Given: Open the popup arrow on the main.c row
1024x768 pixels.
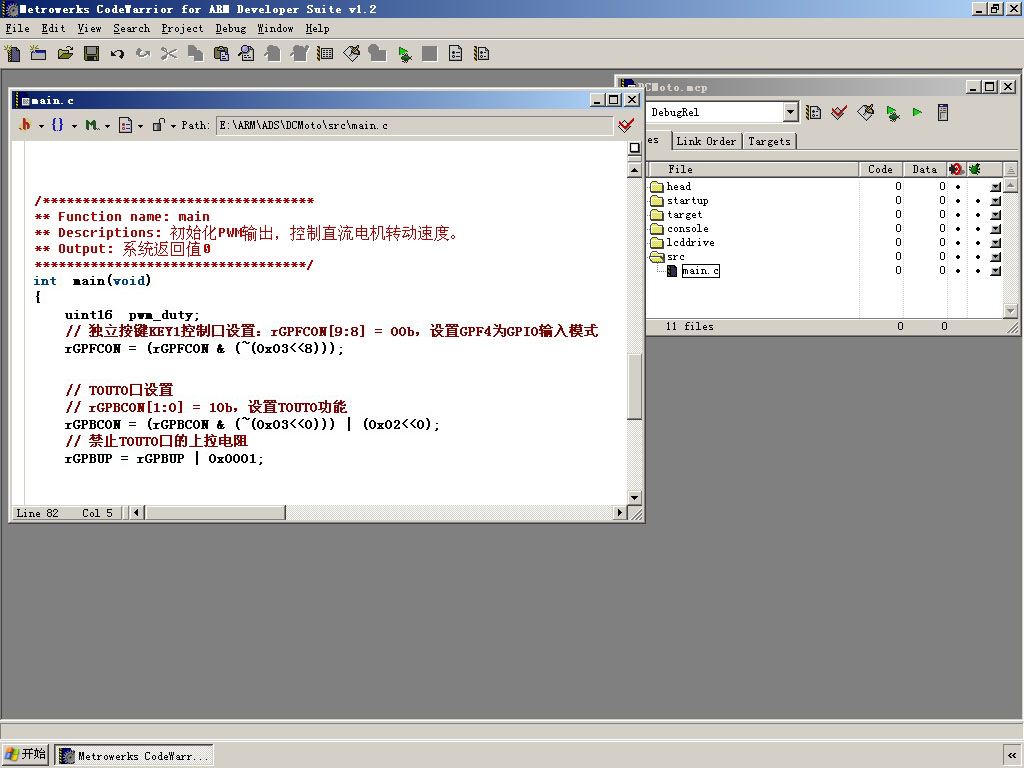Looking at the screenshot, I should [x=995, y=271].
